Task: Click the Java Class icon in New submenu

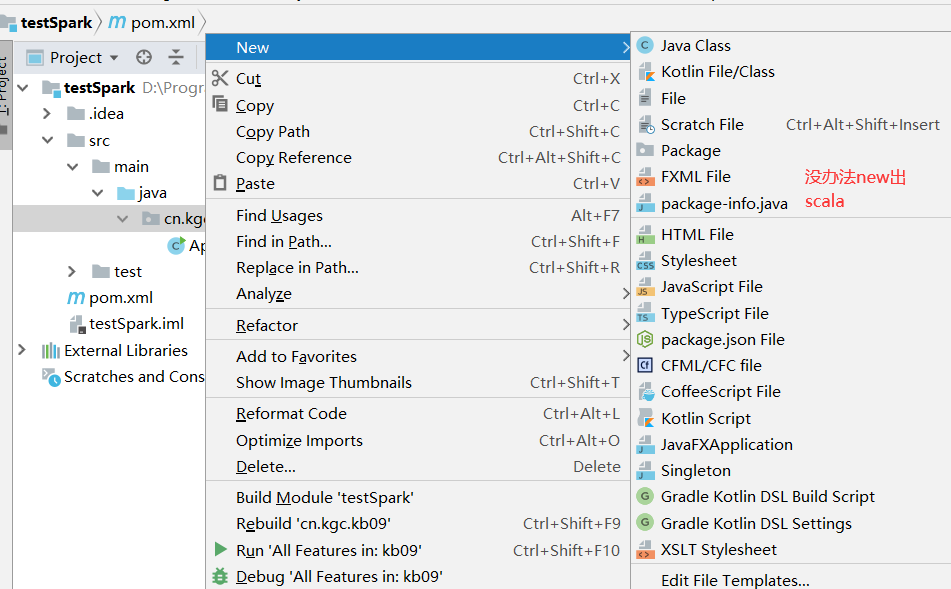Action: pyautogui.click(x=645, y=45)
